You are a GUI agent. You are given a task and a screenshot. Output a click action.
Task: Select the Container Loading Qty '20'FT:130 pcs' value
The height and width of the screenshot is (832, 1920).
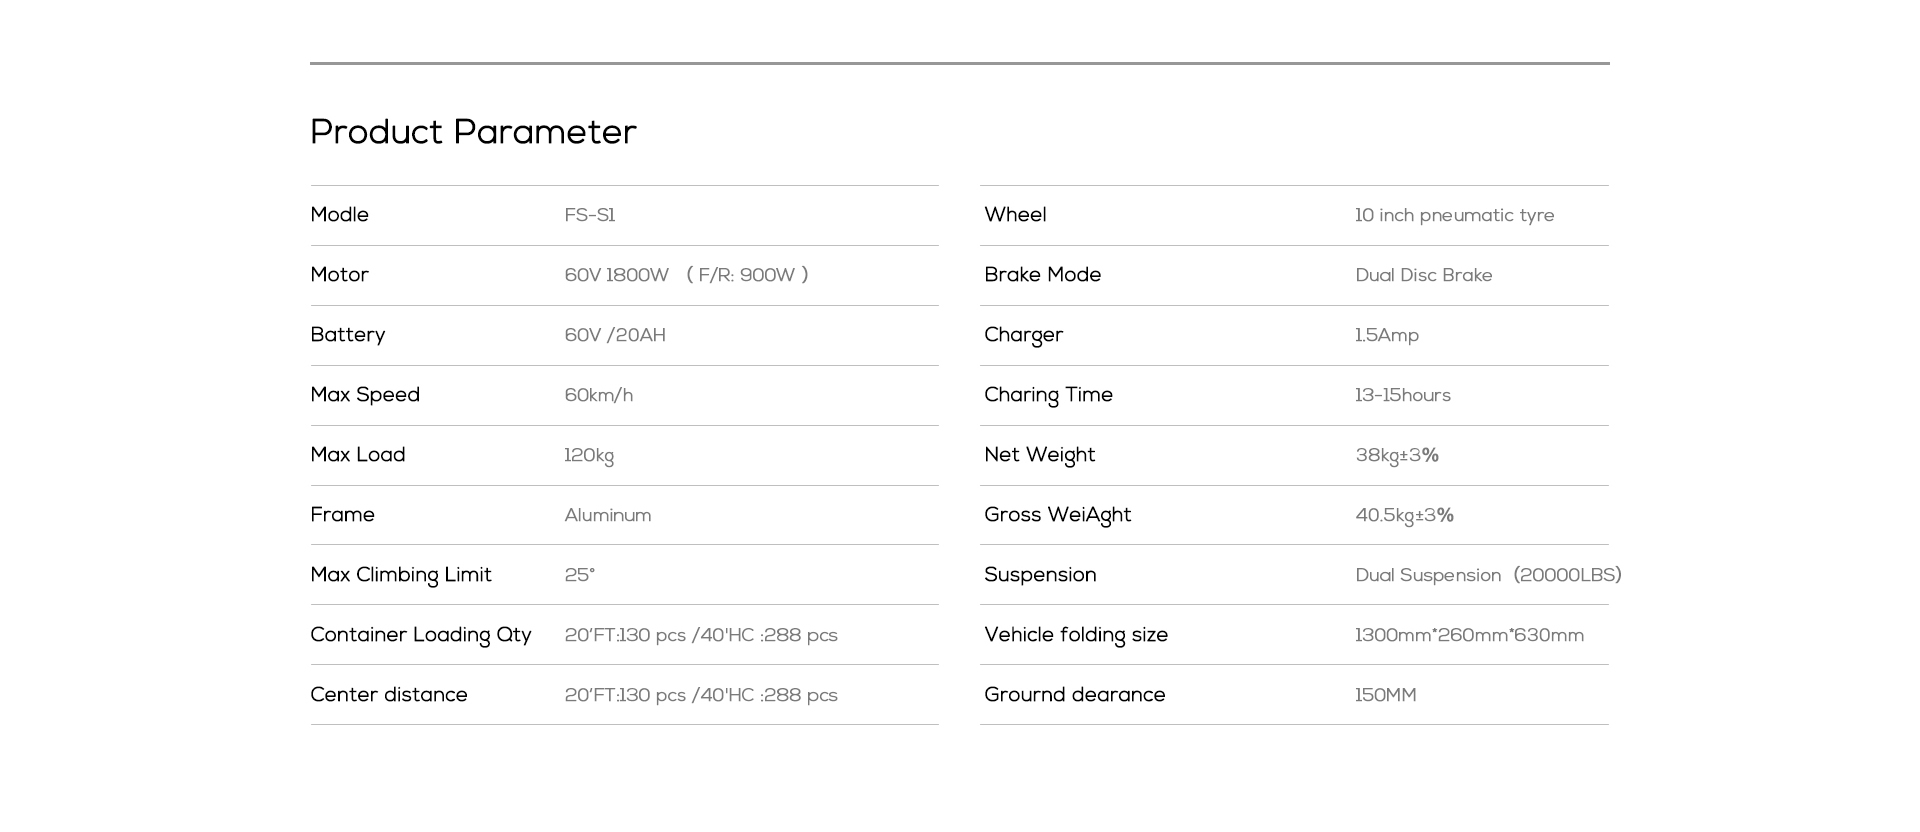coord(701,635)
